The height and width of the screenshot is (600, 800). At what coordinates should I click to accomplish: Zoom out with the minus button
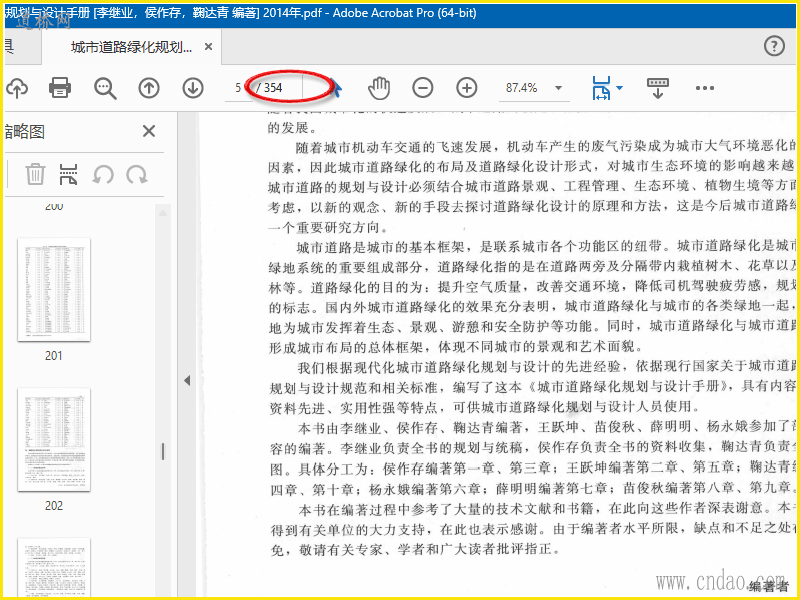(x=423, y=88)
